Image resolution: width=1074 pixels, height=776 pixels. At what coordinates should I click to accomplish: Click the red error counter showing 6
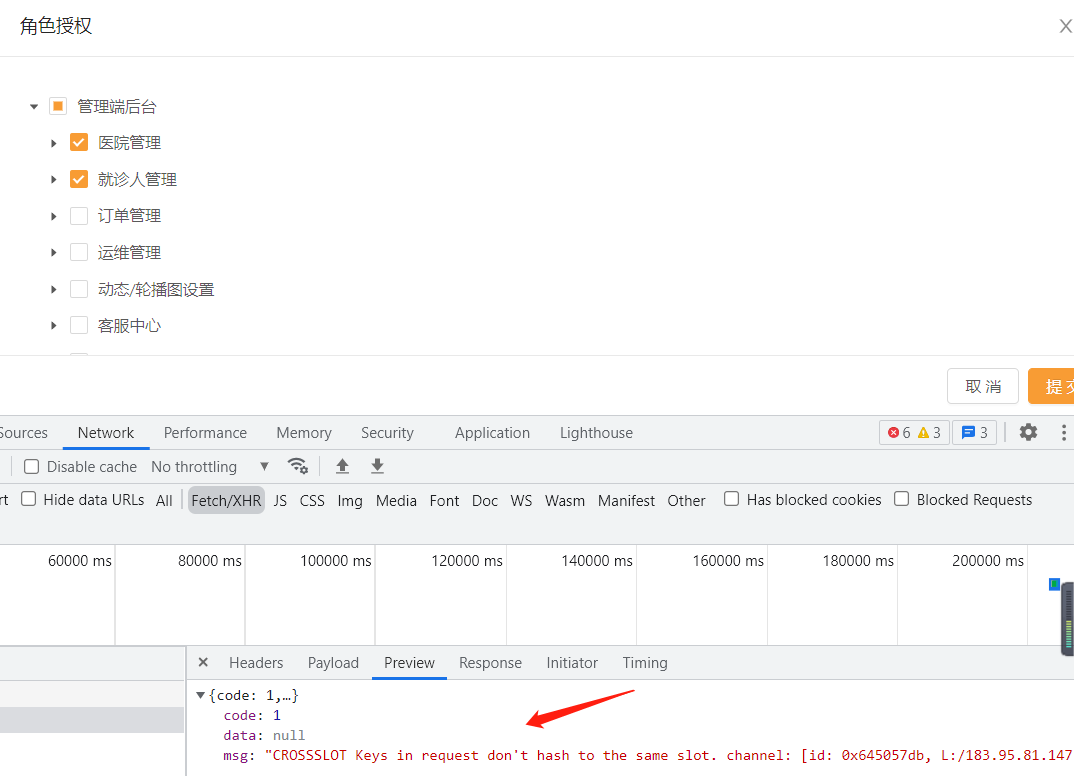pyautogui.click(x=898, y=432)
